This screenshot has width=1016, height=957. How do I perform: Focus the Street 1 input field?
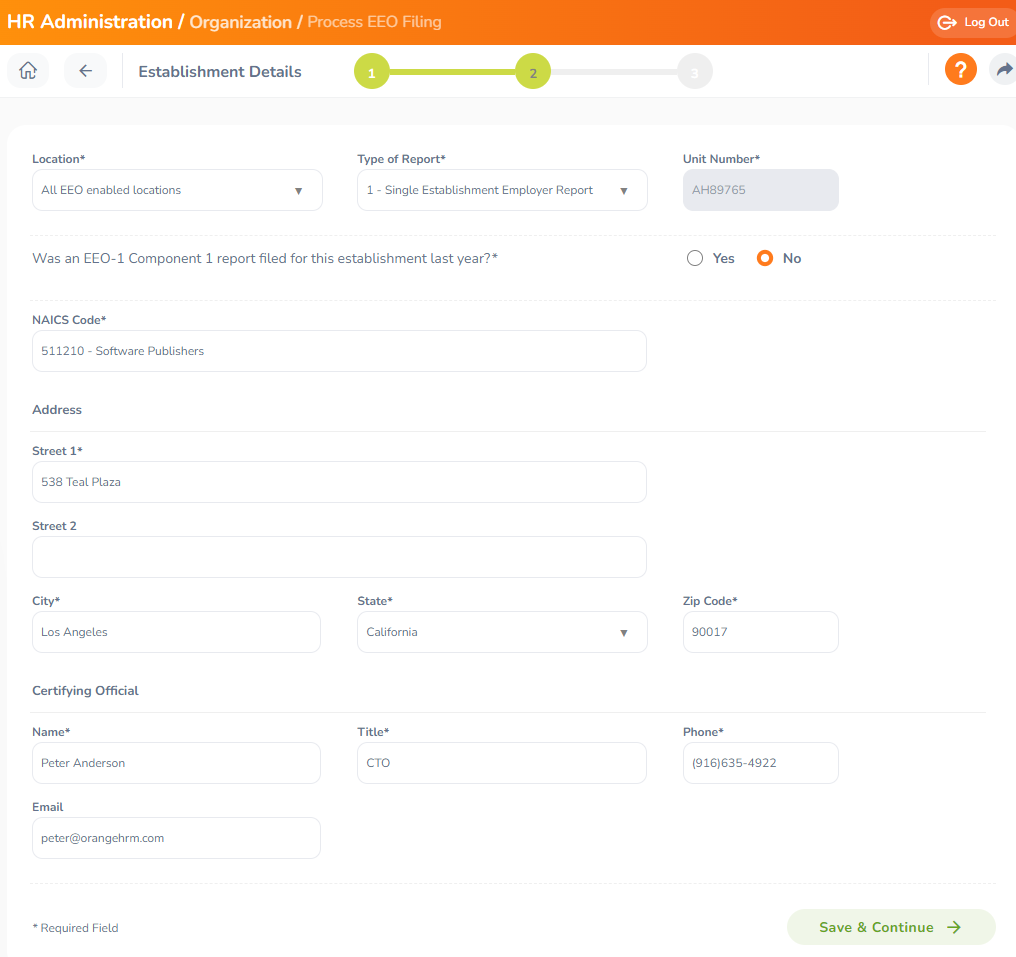tap(339, 482)
